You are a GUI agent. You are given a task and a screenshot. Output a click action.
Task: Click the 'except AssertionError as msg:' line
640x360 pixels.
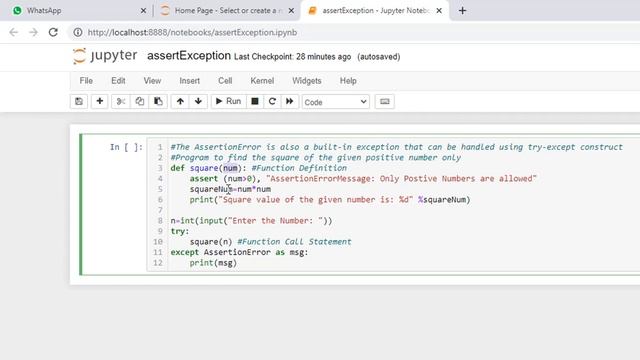click(239, 253)
